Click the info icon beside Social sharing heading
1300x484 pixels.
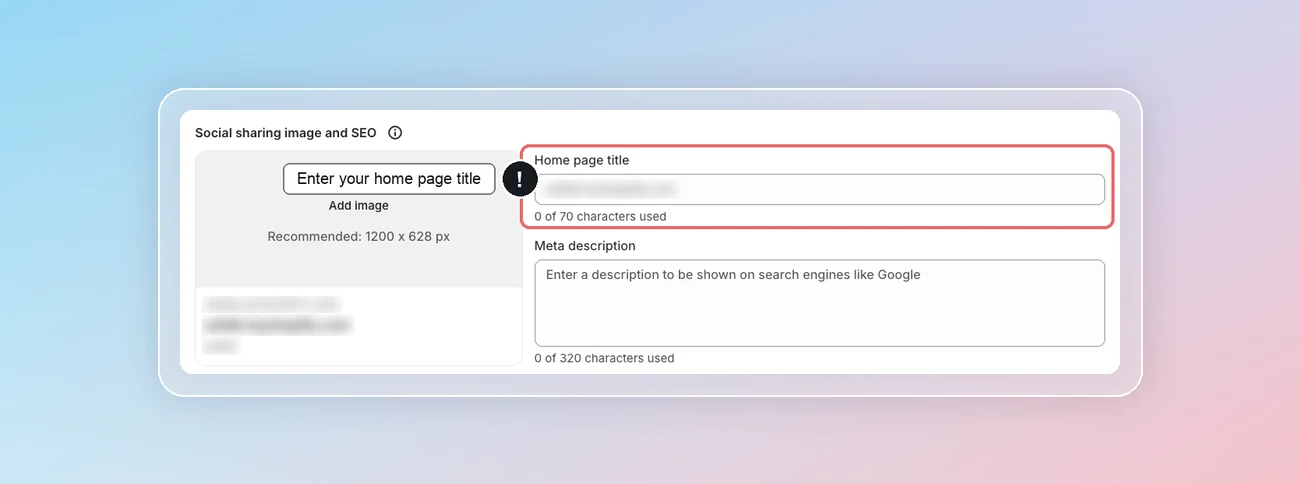(395, 133)
